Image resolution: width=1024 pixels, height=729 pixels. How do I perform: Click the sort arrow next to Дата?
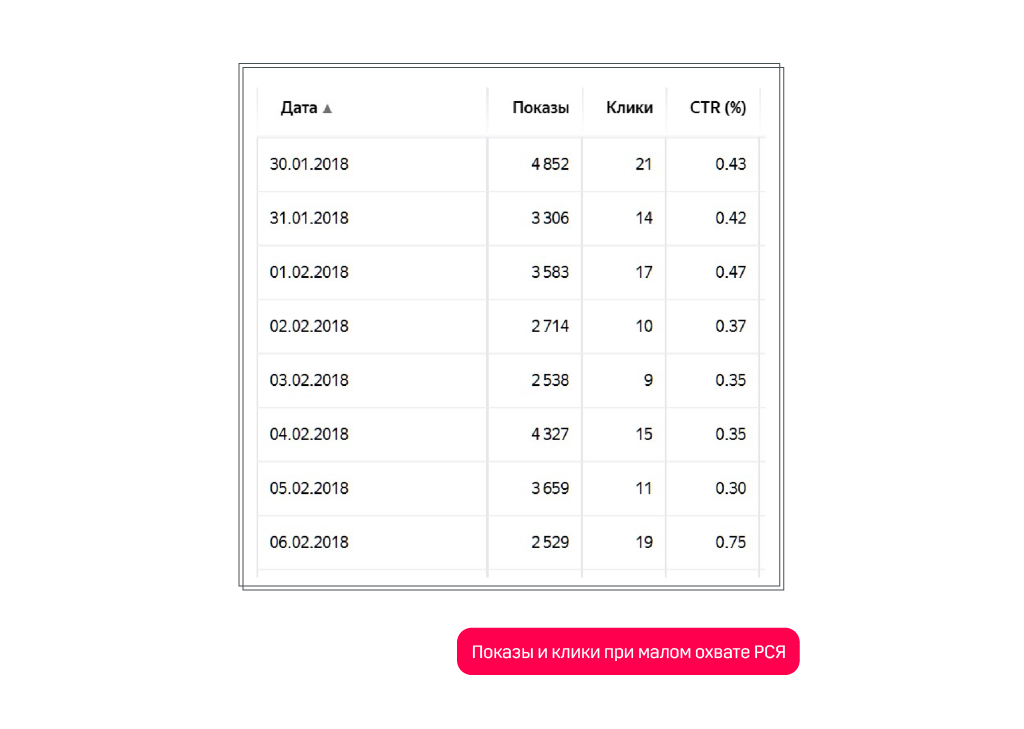(x=327, y=109)
